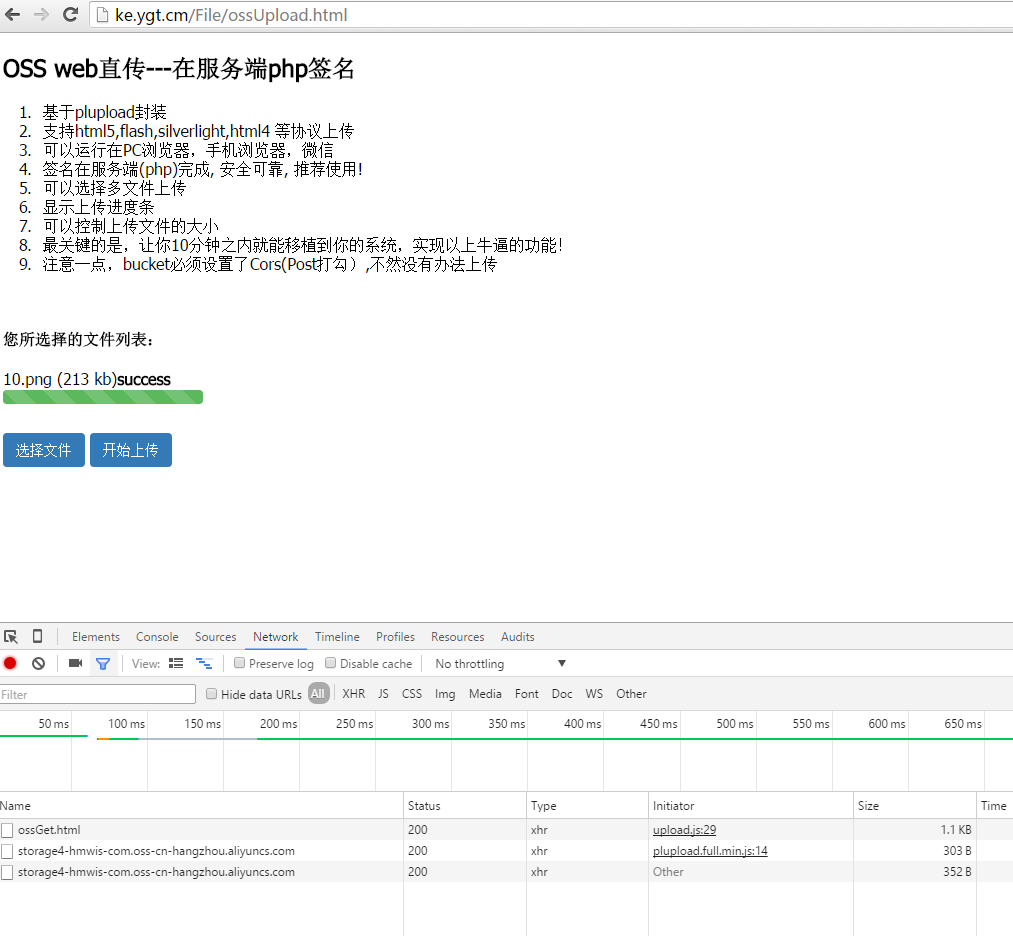This screenshot has width=1013, height=936.
Task: Open the Sources tab in DevTools
Action: [x=215, y=637]
